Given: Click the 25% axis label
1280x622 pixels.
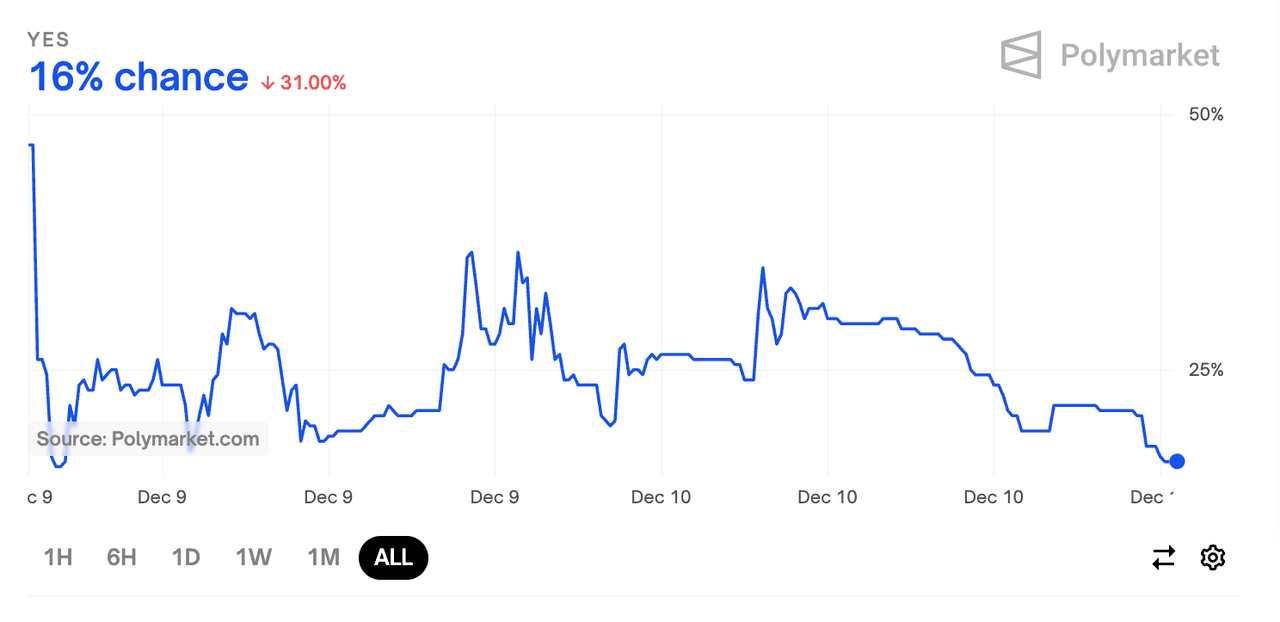Looking at the screenshot, I should coord(1205,370).
